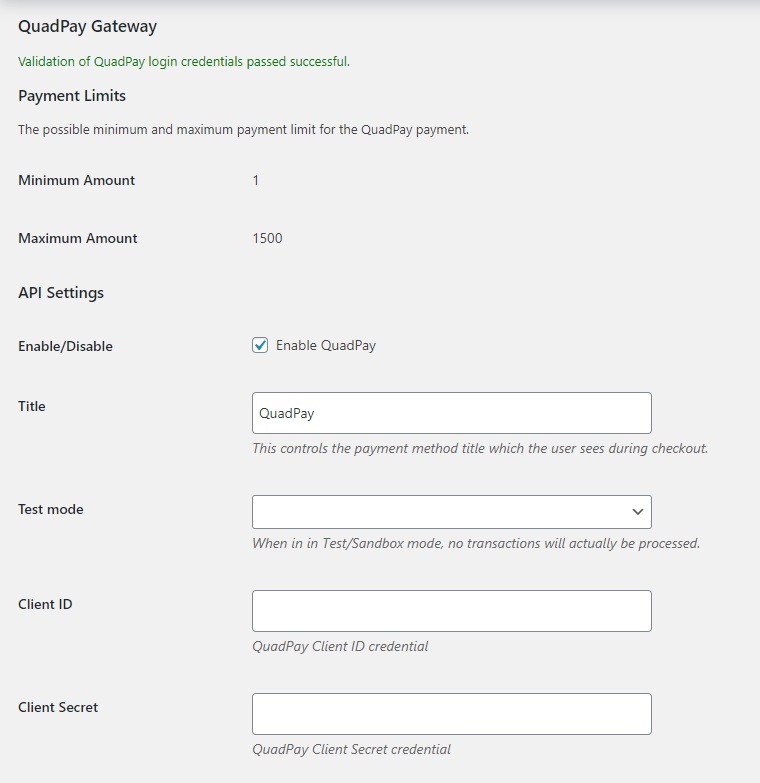
Task: Click the API Settings section heading
Action: tap(61, 292)
